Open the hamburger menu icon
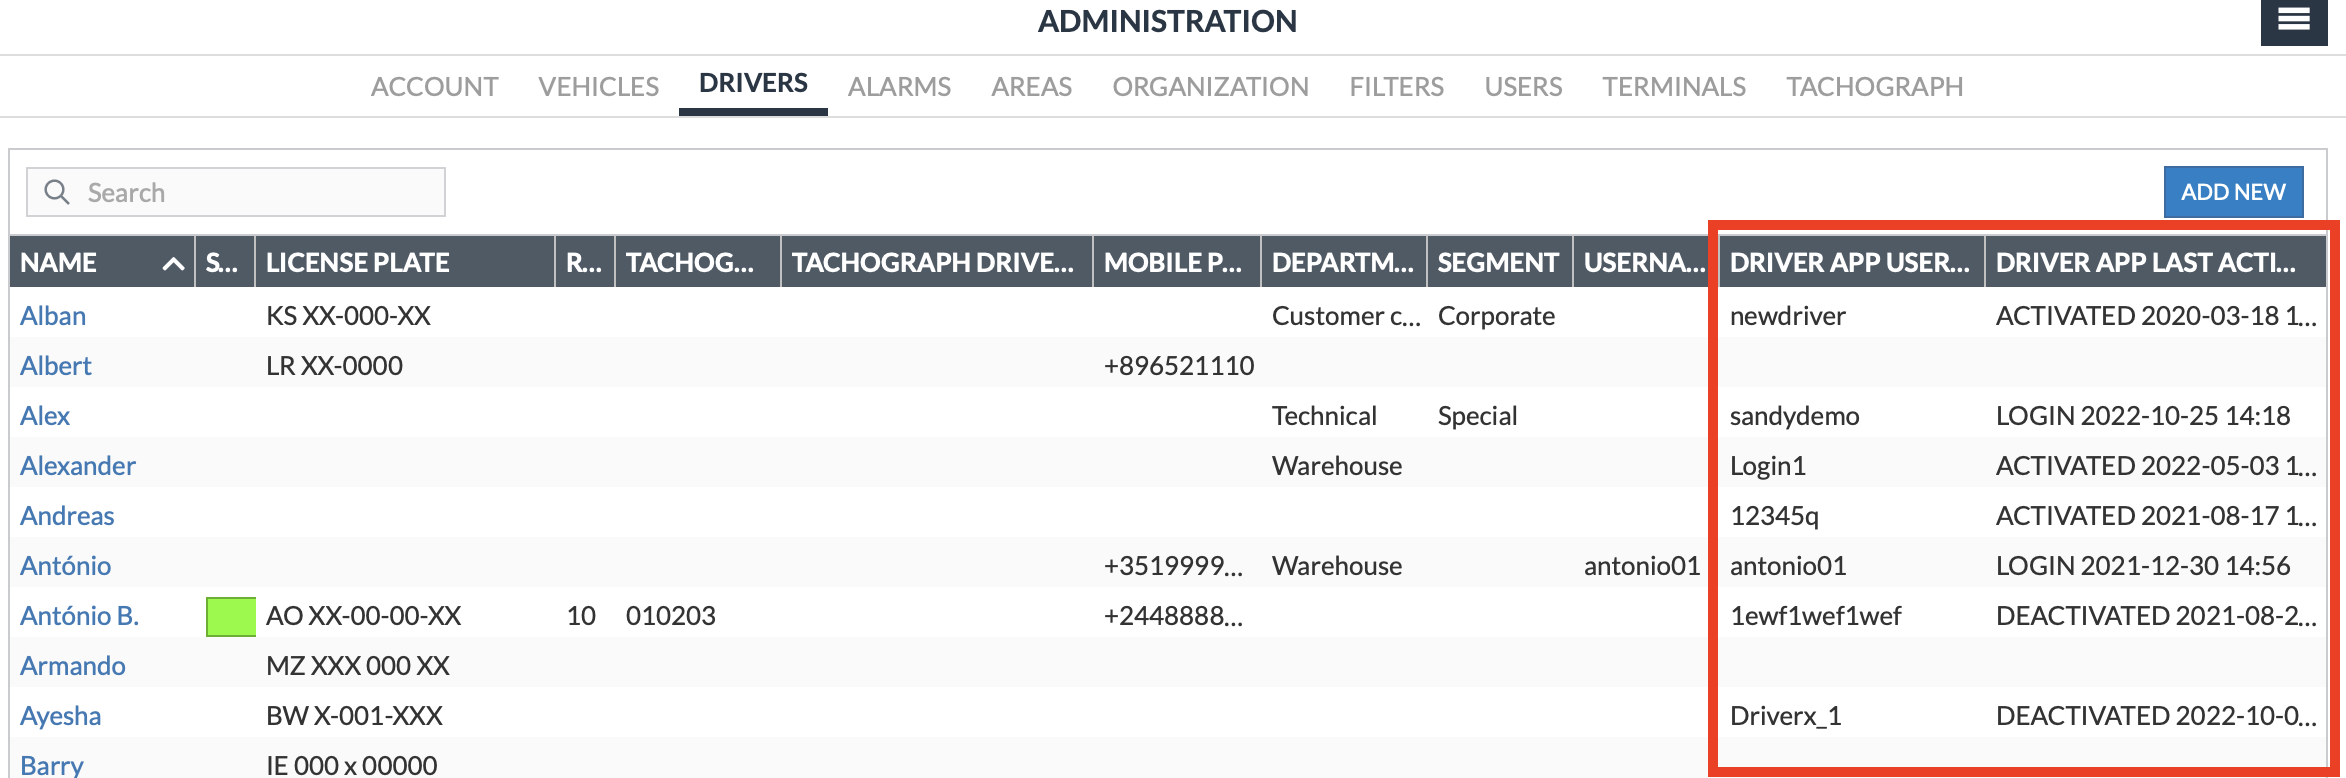 pos(2293,20)
